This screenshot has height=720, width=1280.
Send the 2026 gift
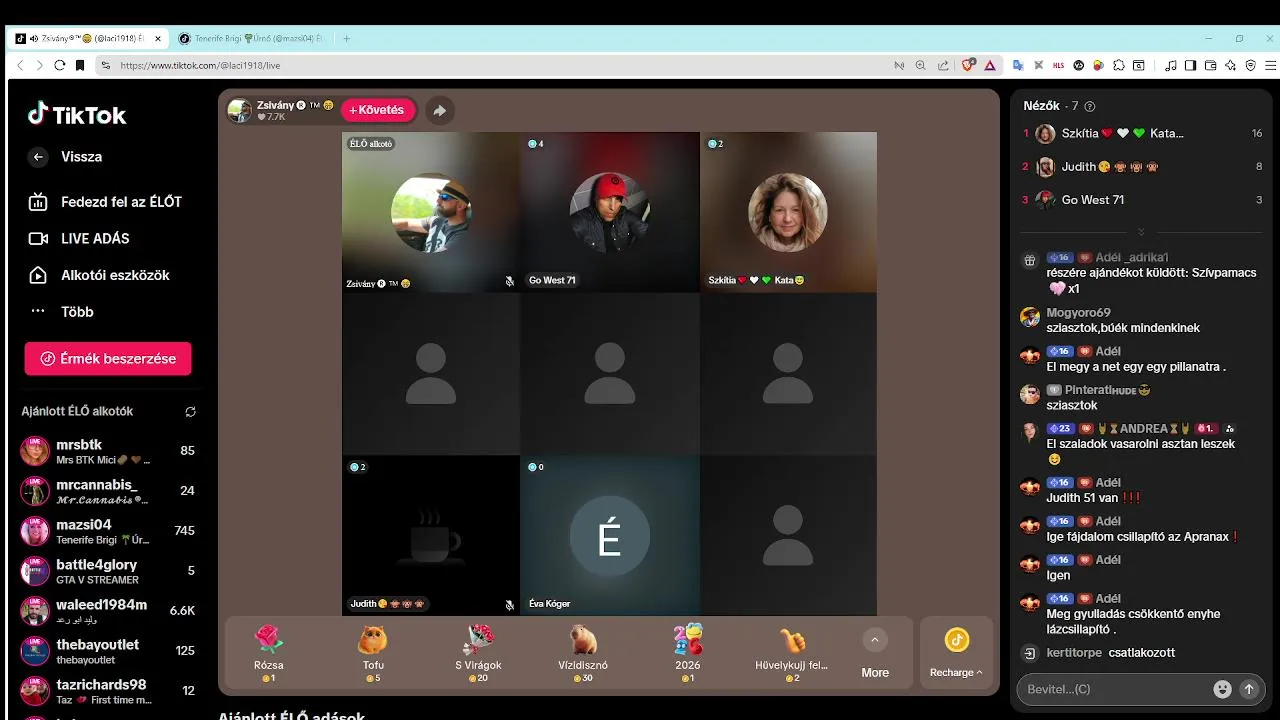pyautogui.click(x=688, y=653)
